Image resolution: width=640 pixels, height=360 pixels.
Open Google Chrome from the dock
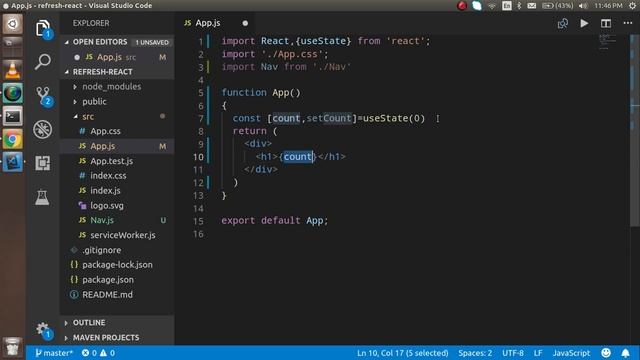tap(13, 140)
